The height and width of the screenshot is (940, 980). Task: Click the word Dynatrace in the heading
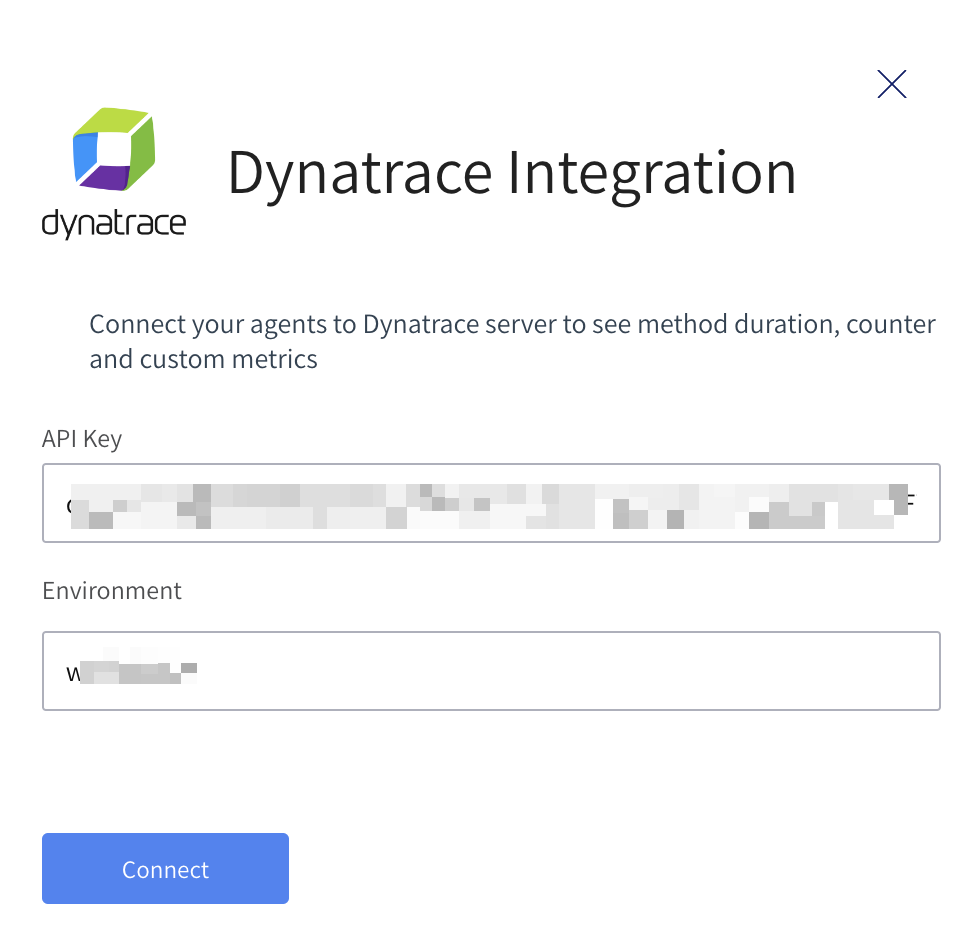point(360,172)
